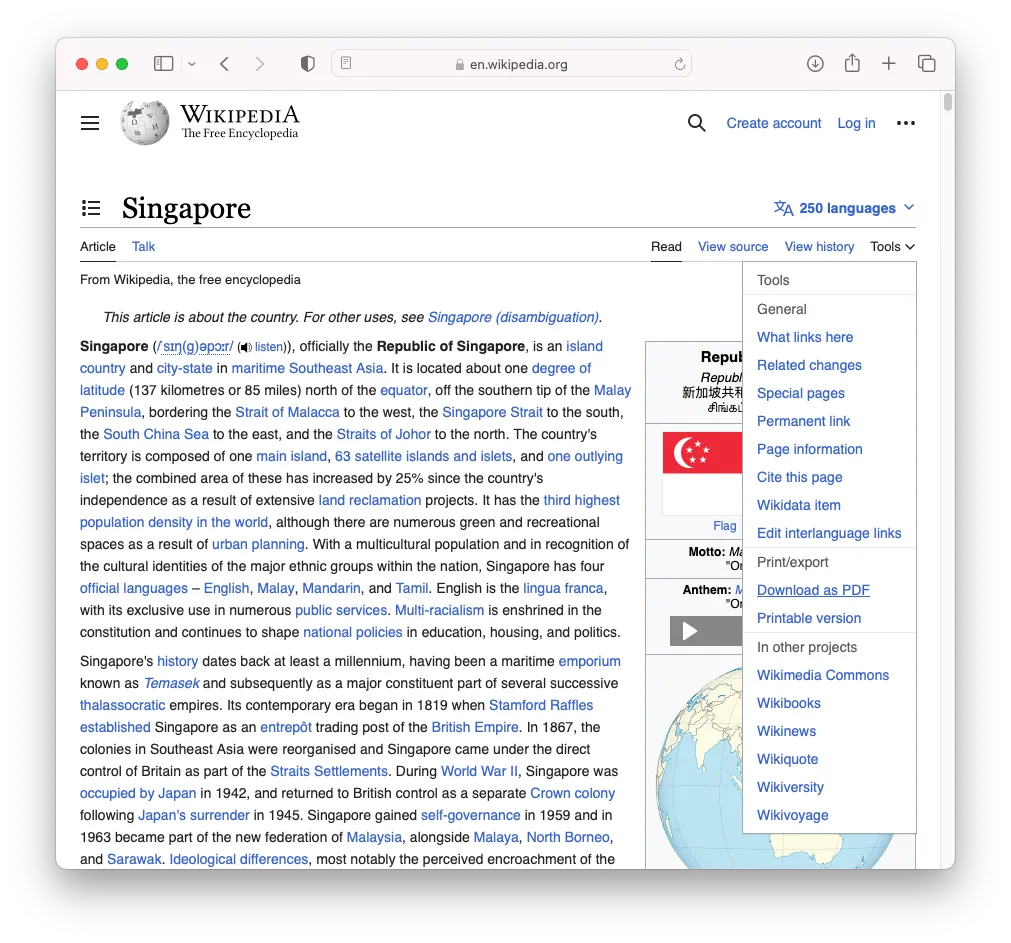Open Wikimedia Commons project link
This screenshot has width=1011, height=943.
point(823,675)
